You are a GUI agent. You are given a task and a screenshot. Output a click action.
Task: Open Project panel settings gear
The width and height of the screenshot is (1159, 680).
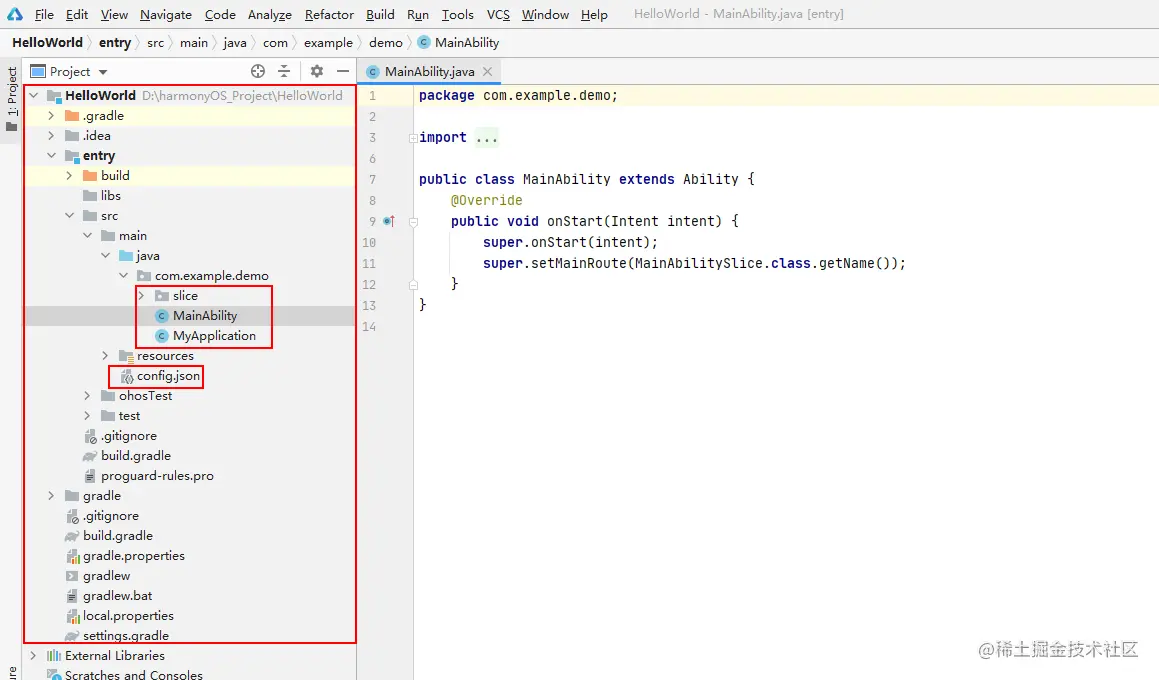tap(317, 71)
